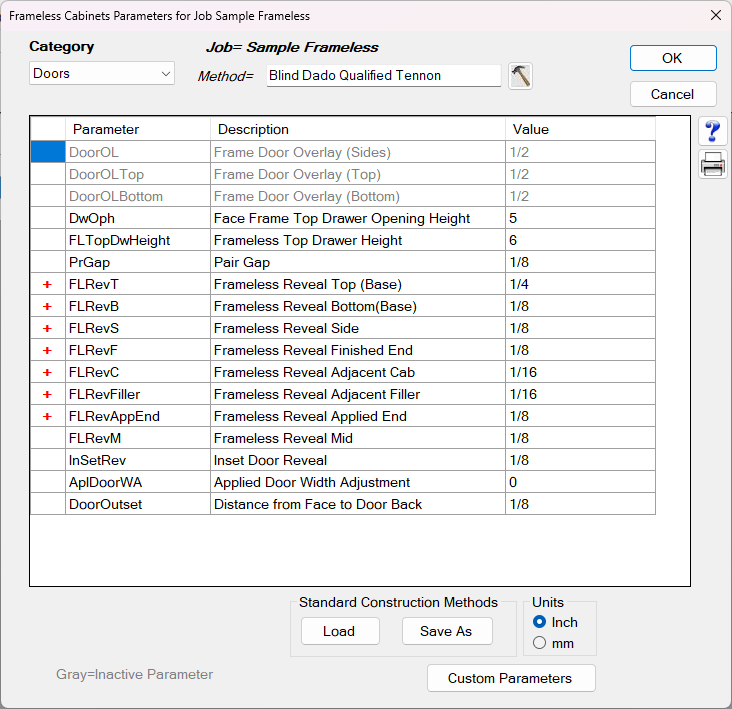Click the Method name text field
This screenshot has height=709, width=732.
coord(383,75)
